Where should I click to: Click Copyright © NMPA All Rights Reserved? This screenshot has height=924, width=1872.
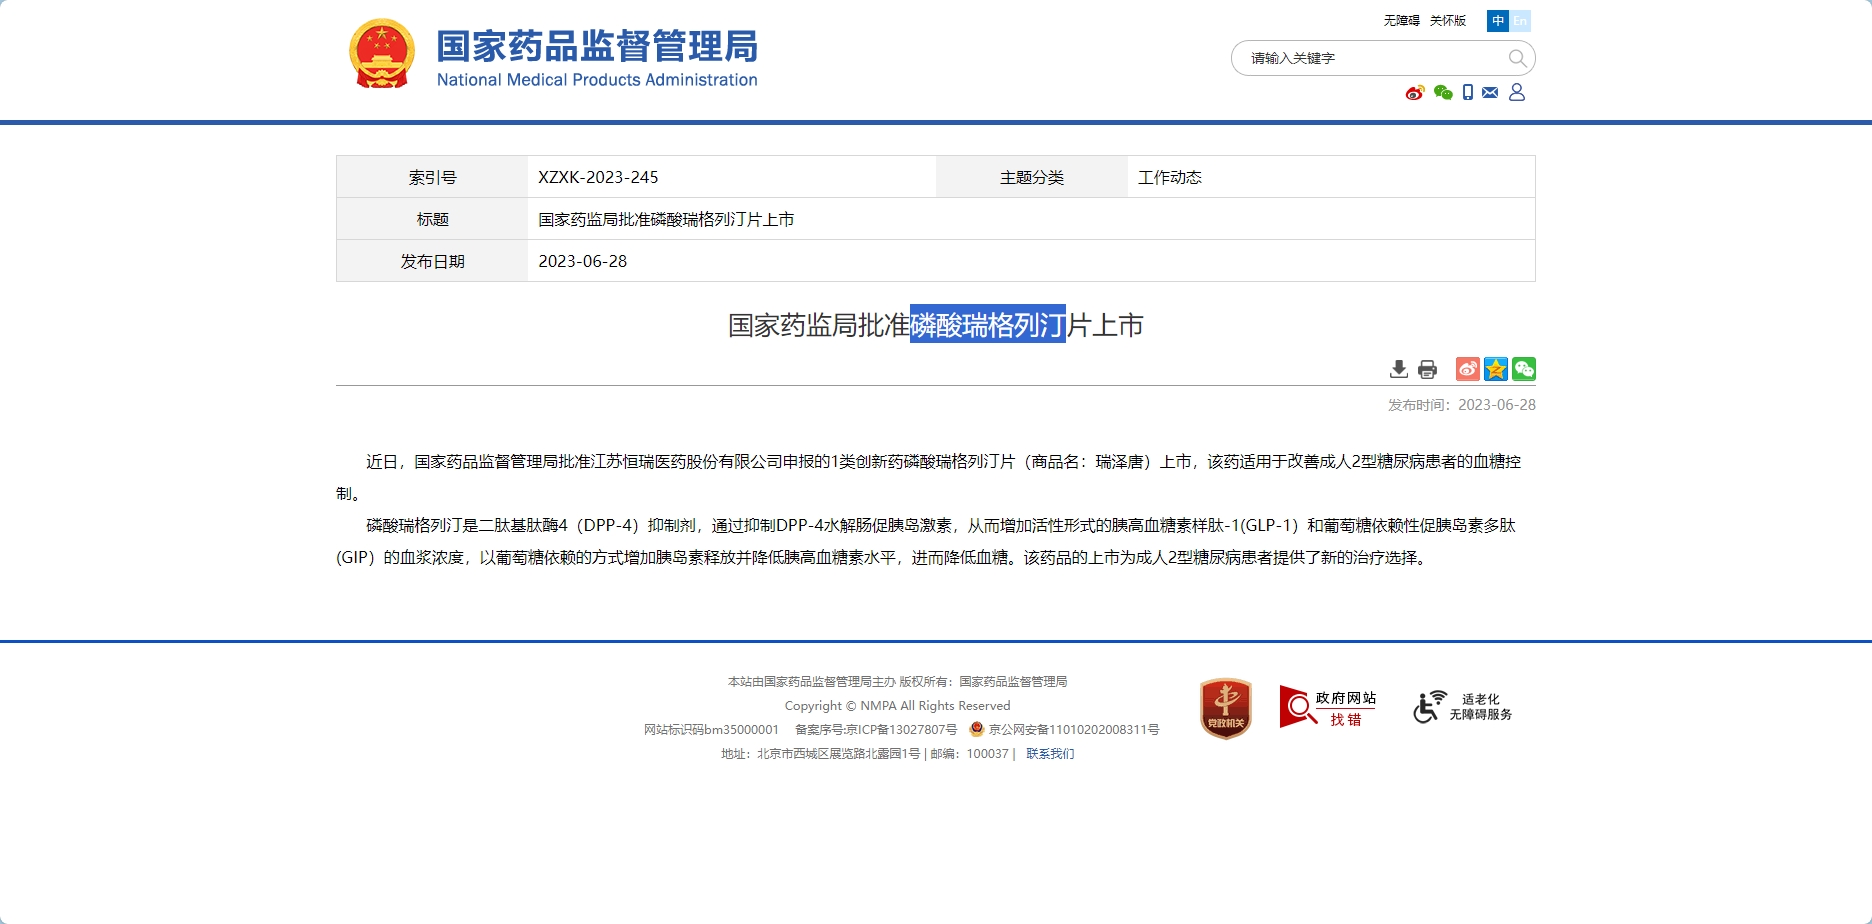pos(897,706)
